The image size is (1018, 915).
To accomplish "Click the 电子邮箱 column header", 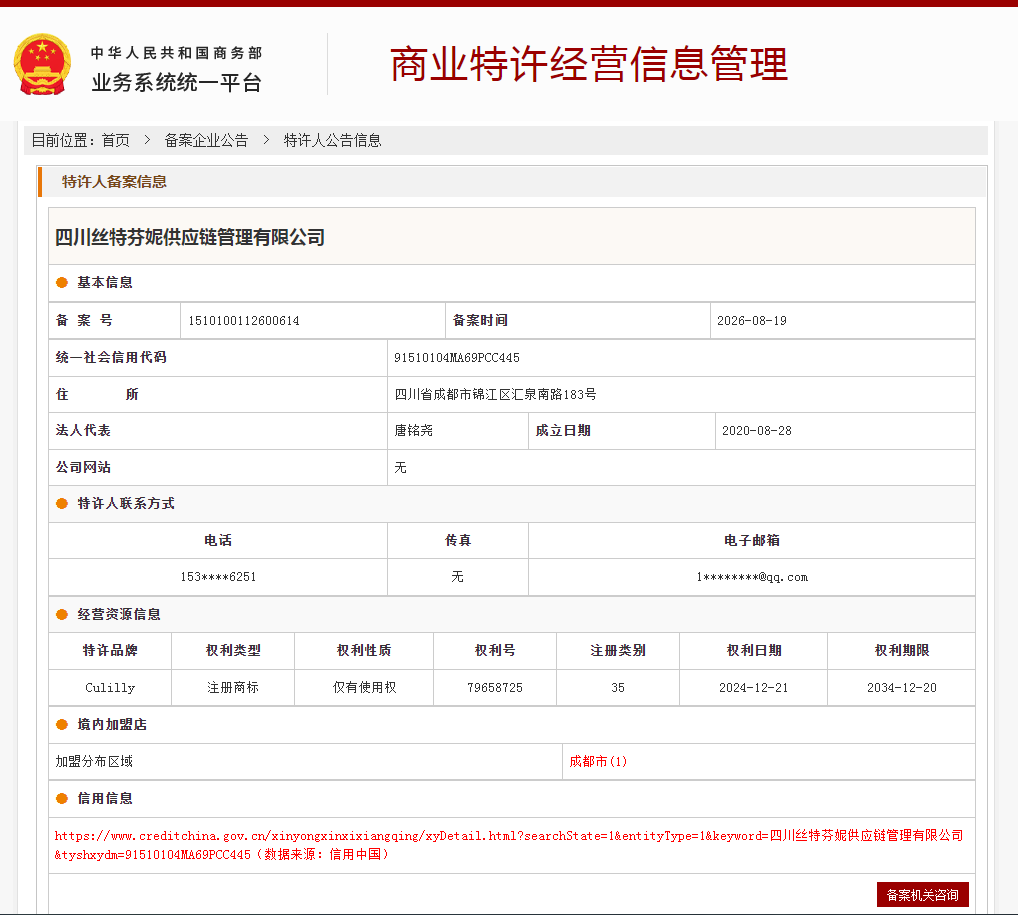I will point(752,540).
